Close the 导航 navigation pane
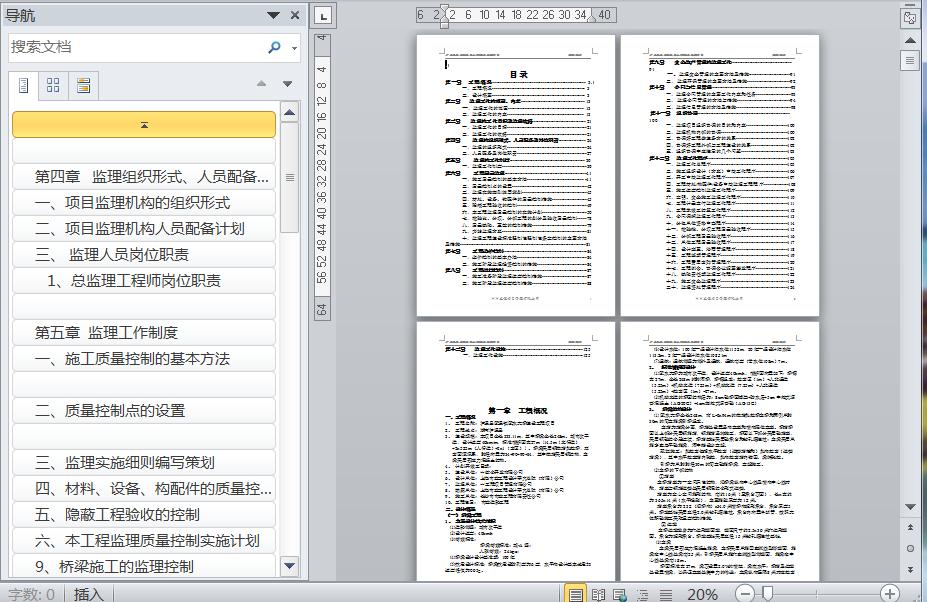This screenshot has height=602, width=927. pos(295,15)
